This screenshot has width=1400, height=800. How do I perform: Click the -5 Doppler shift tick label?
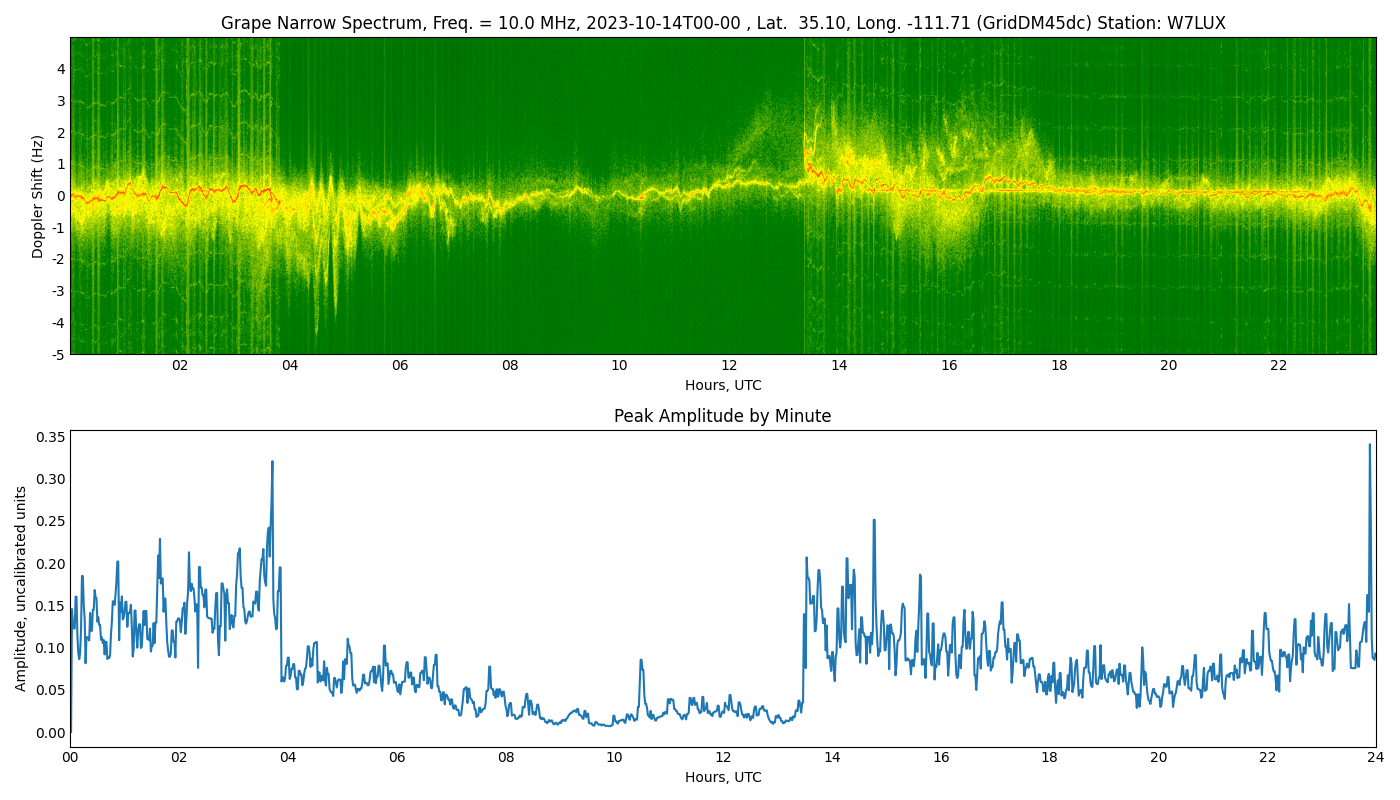point(58,354)
